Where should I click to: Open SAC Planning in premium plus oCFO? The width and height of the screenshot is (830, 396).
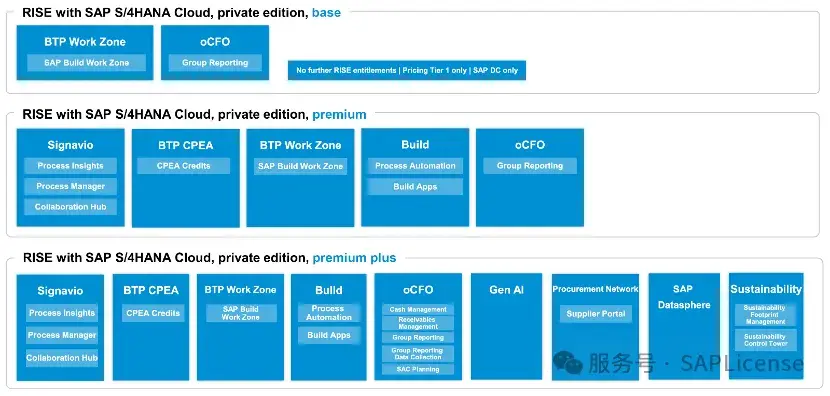coord(418,369)
